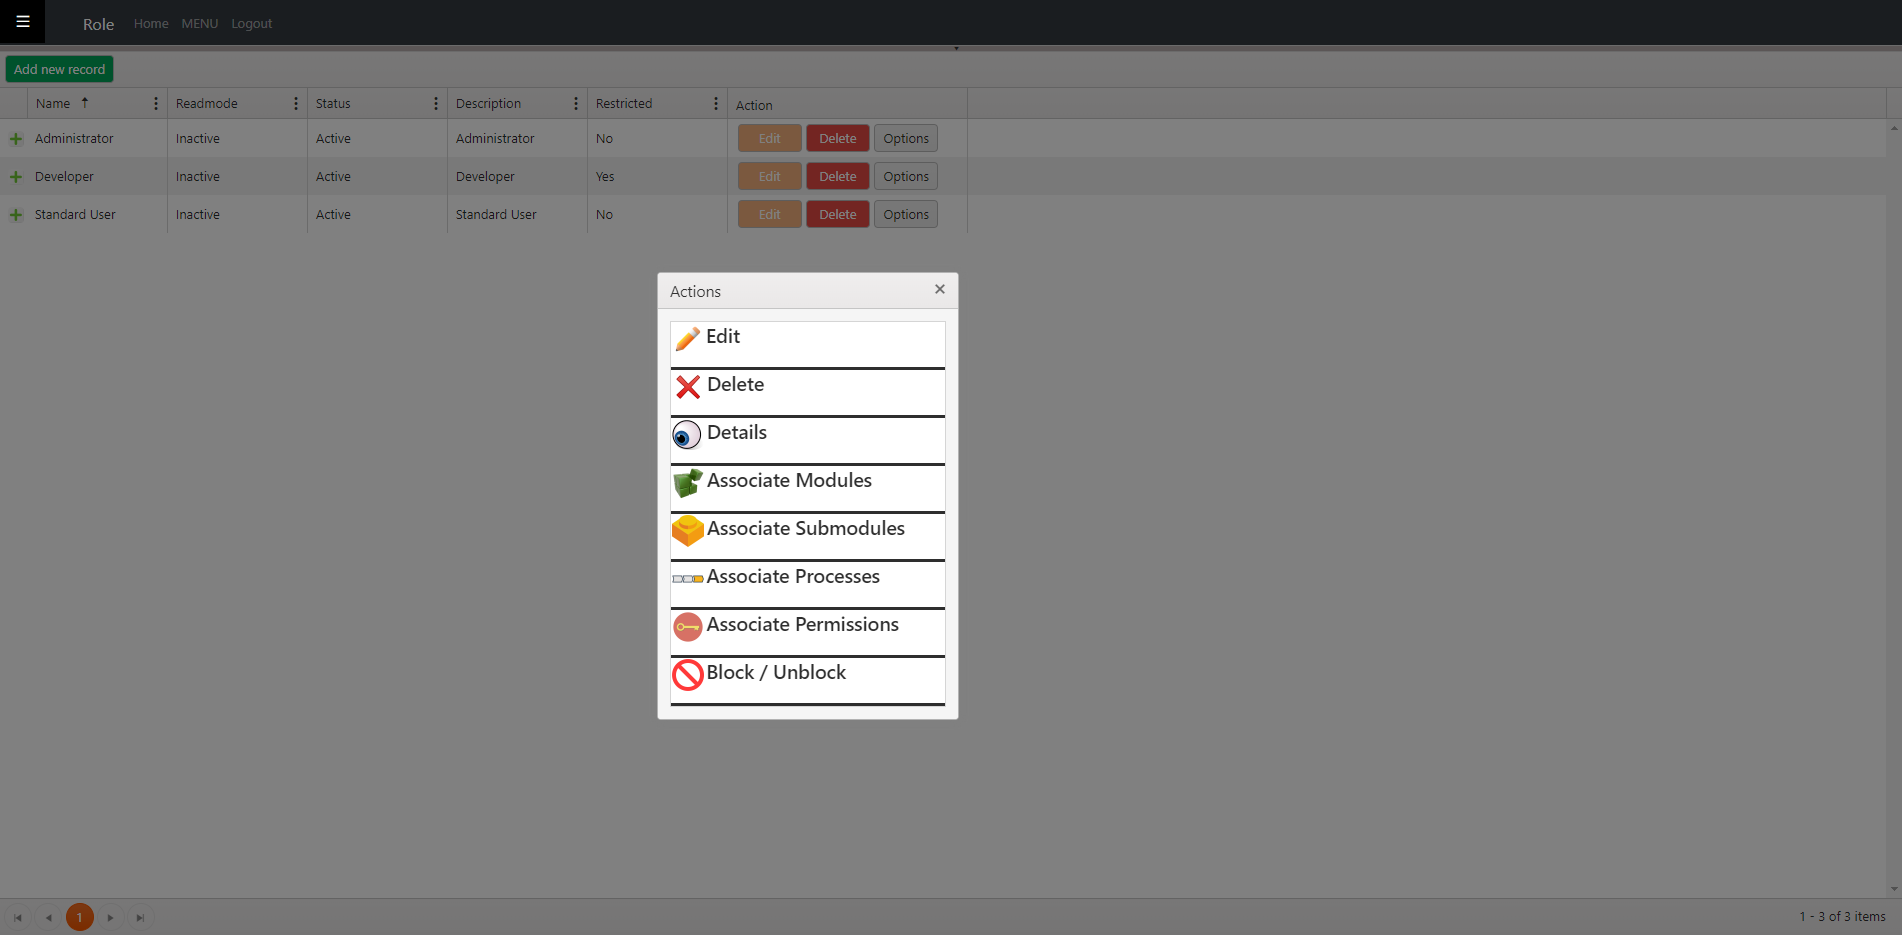The height and width of the screenshot is (935, 1902).
Task: Choose Details from Actions menu
Action: coord(808,440)
